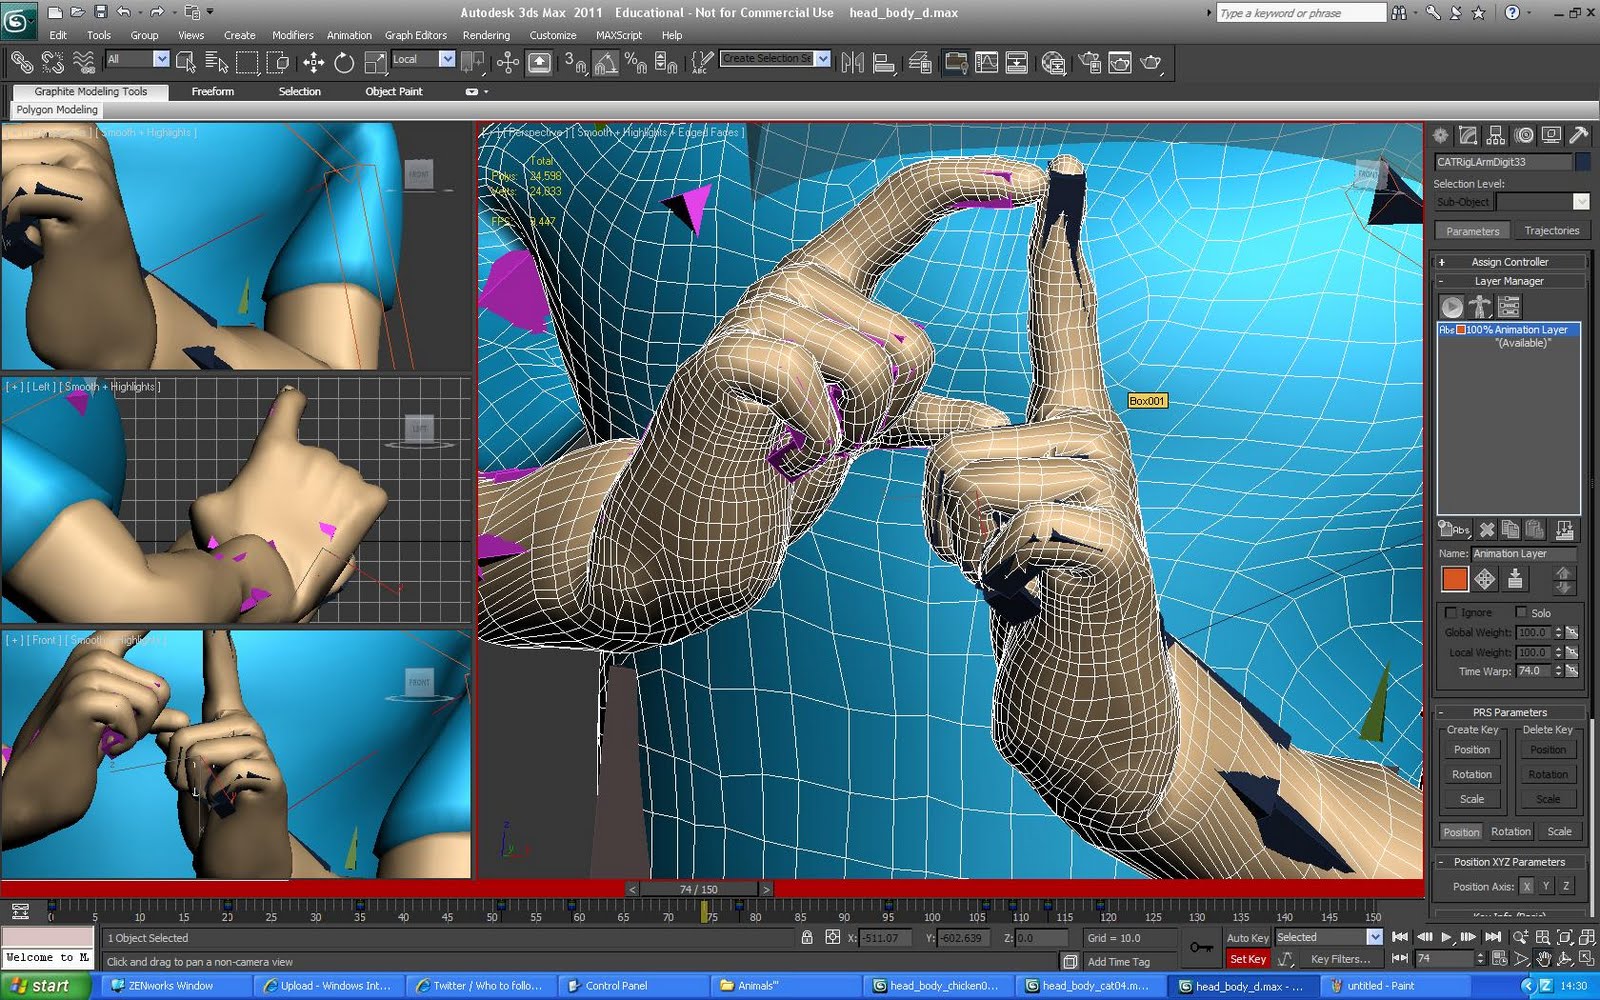Toggle Set Key mode
The height and width of the screenshot is (1000, 1600).
click(x=1248, y=959)
